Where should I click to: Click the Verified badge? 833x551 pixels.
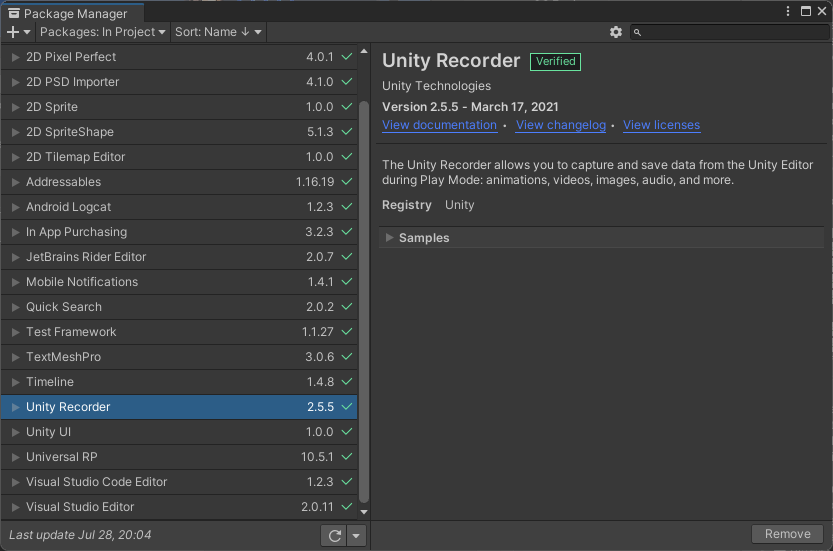[x=555, y=61]
